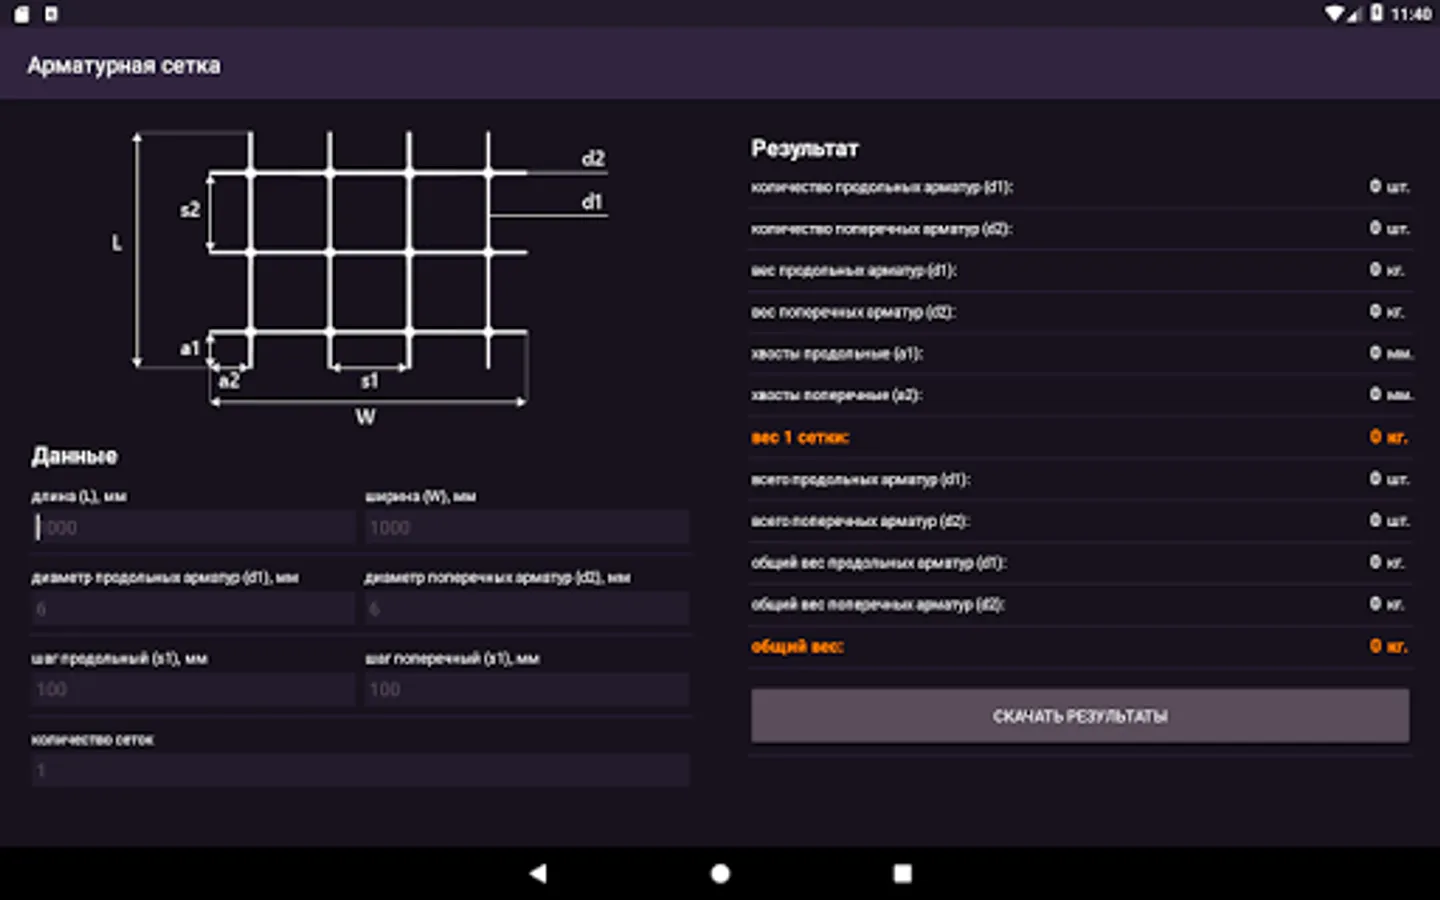Click the Арматурная сетка title
The image size is (1440, 900).
[x=124, y=65]
